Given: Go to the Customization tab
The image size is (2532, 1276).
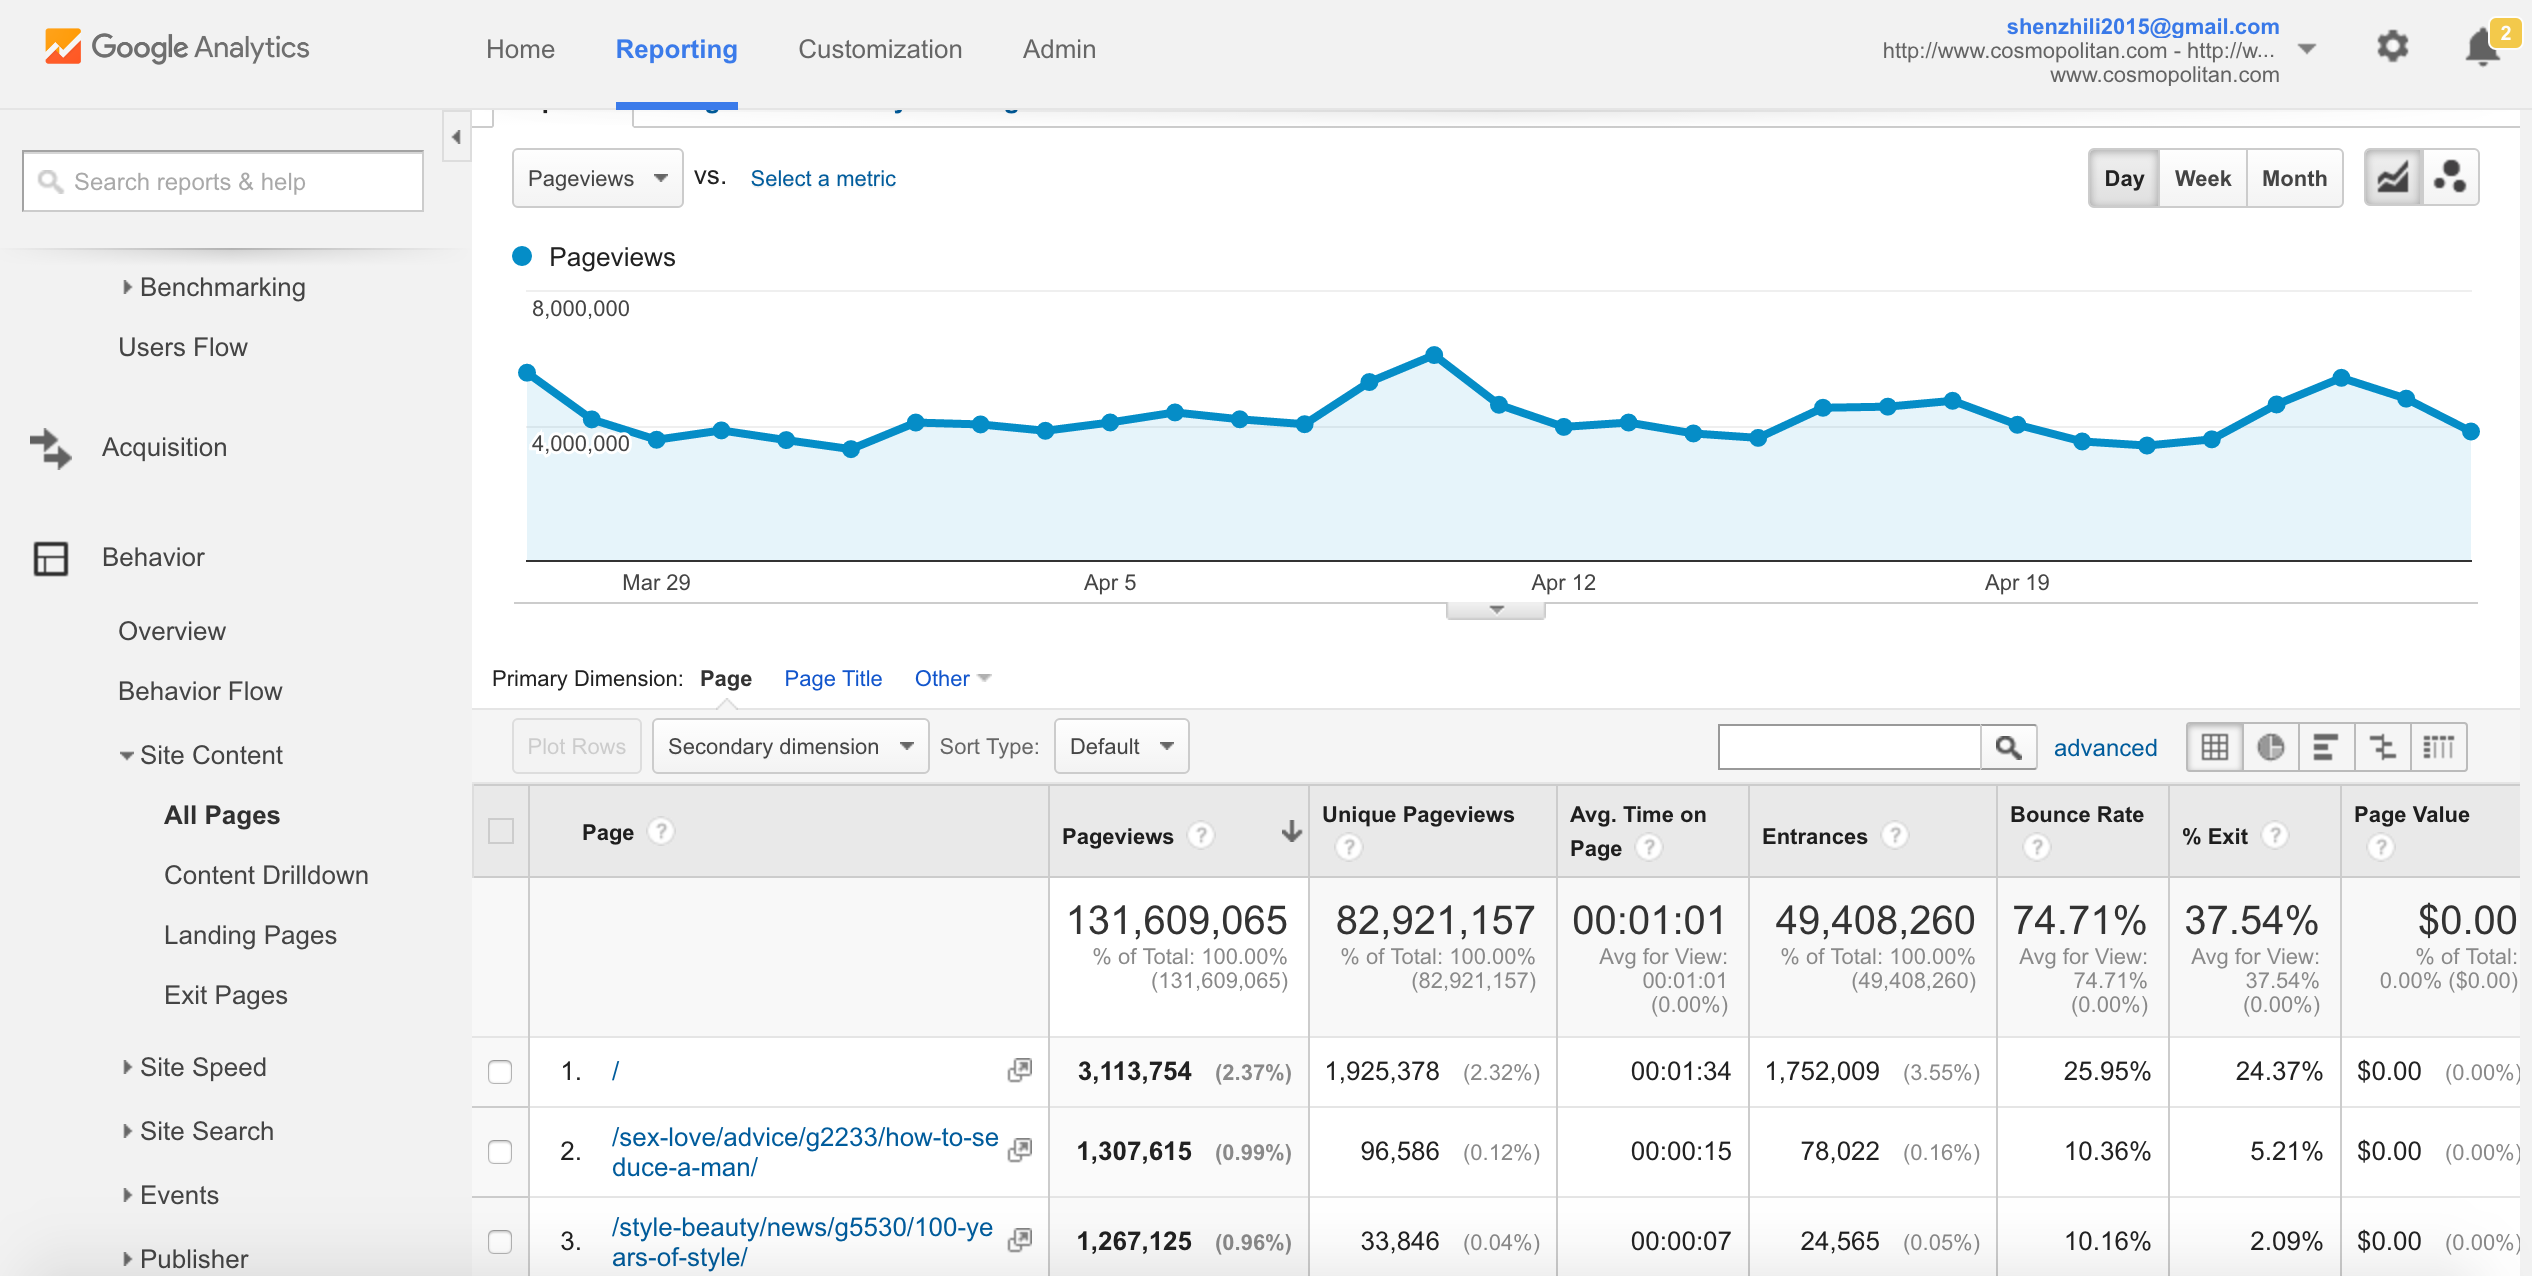Looking at the screenshot, I should click(880, 49).
